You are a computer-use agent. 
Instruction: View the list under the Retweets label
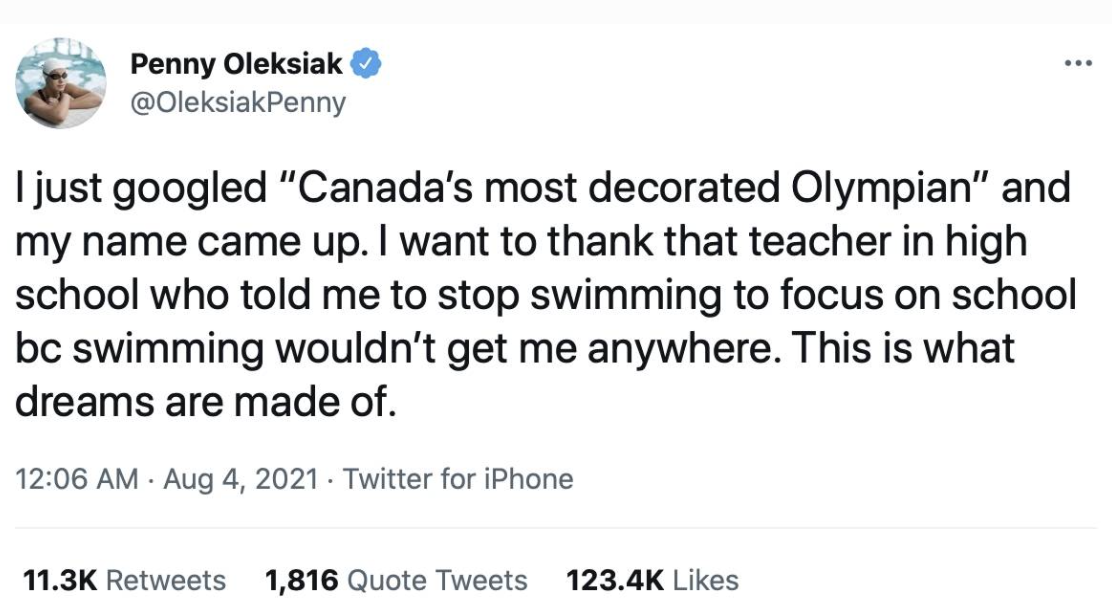click(165, 580)
